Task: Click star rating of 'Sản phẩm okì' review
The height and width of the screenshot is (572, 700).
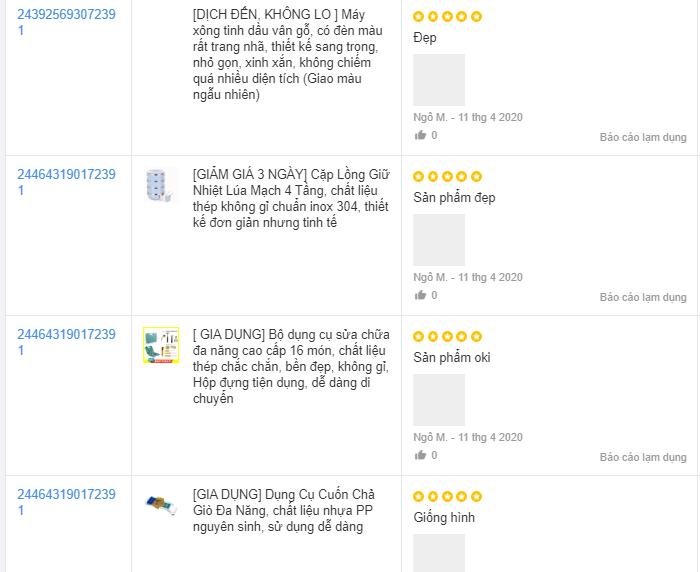Action: click(447, 336)
